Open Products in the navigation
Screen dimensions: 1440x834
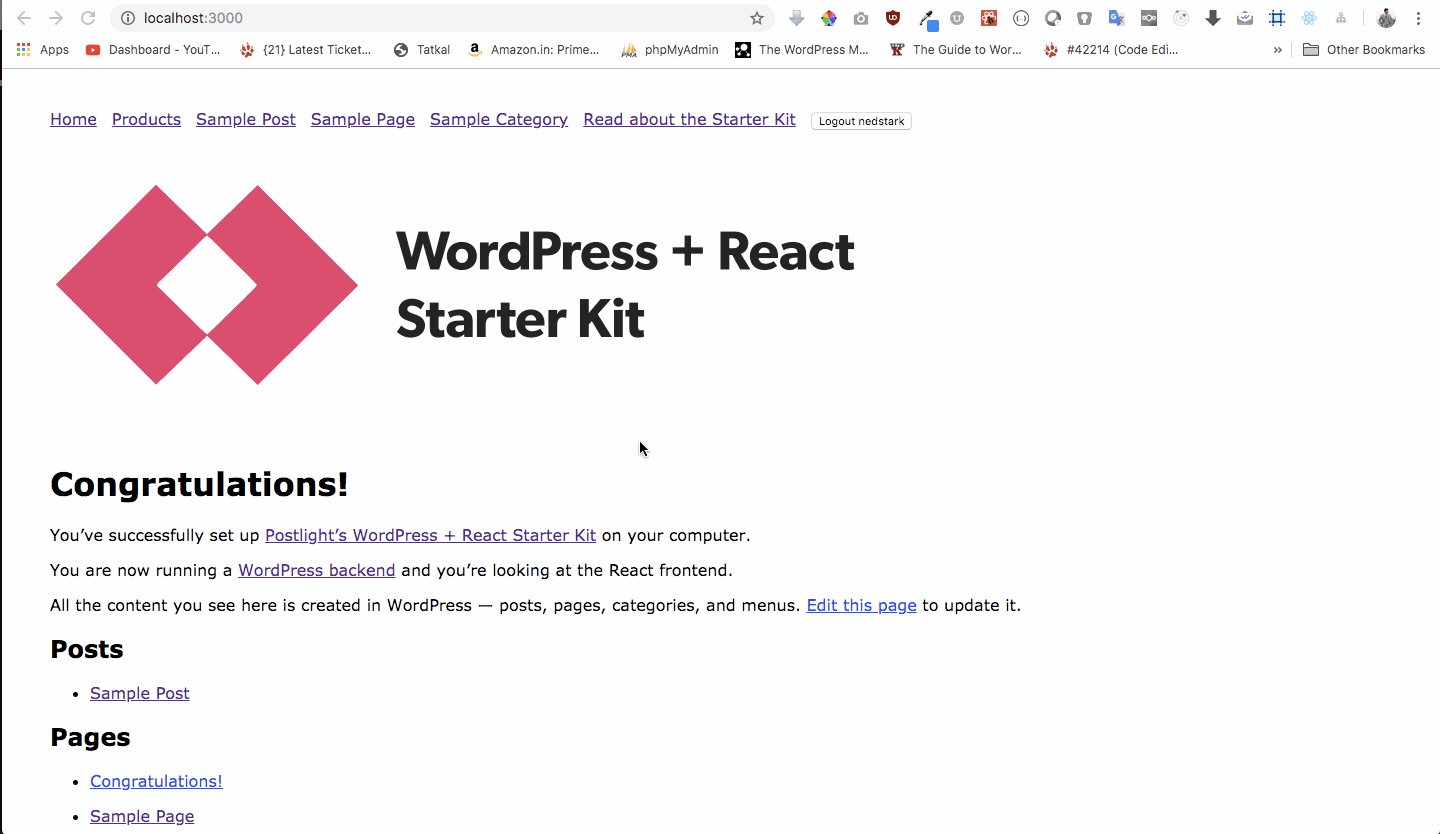click(146, 119)
